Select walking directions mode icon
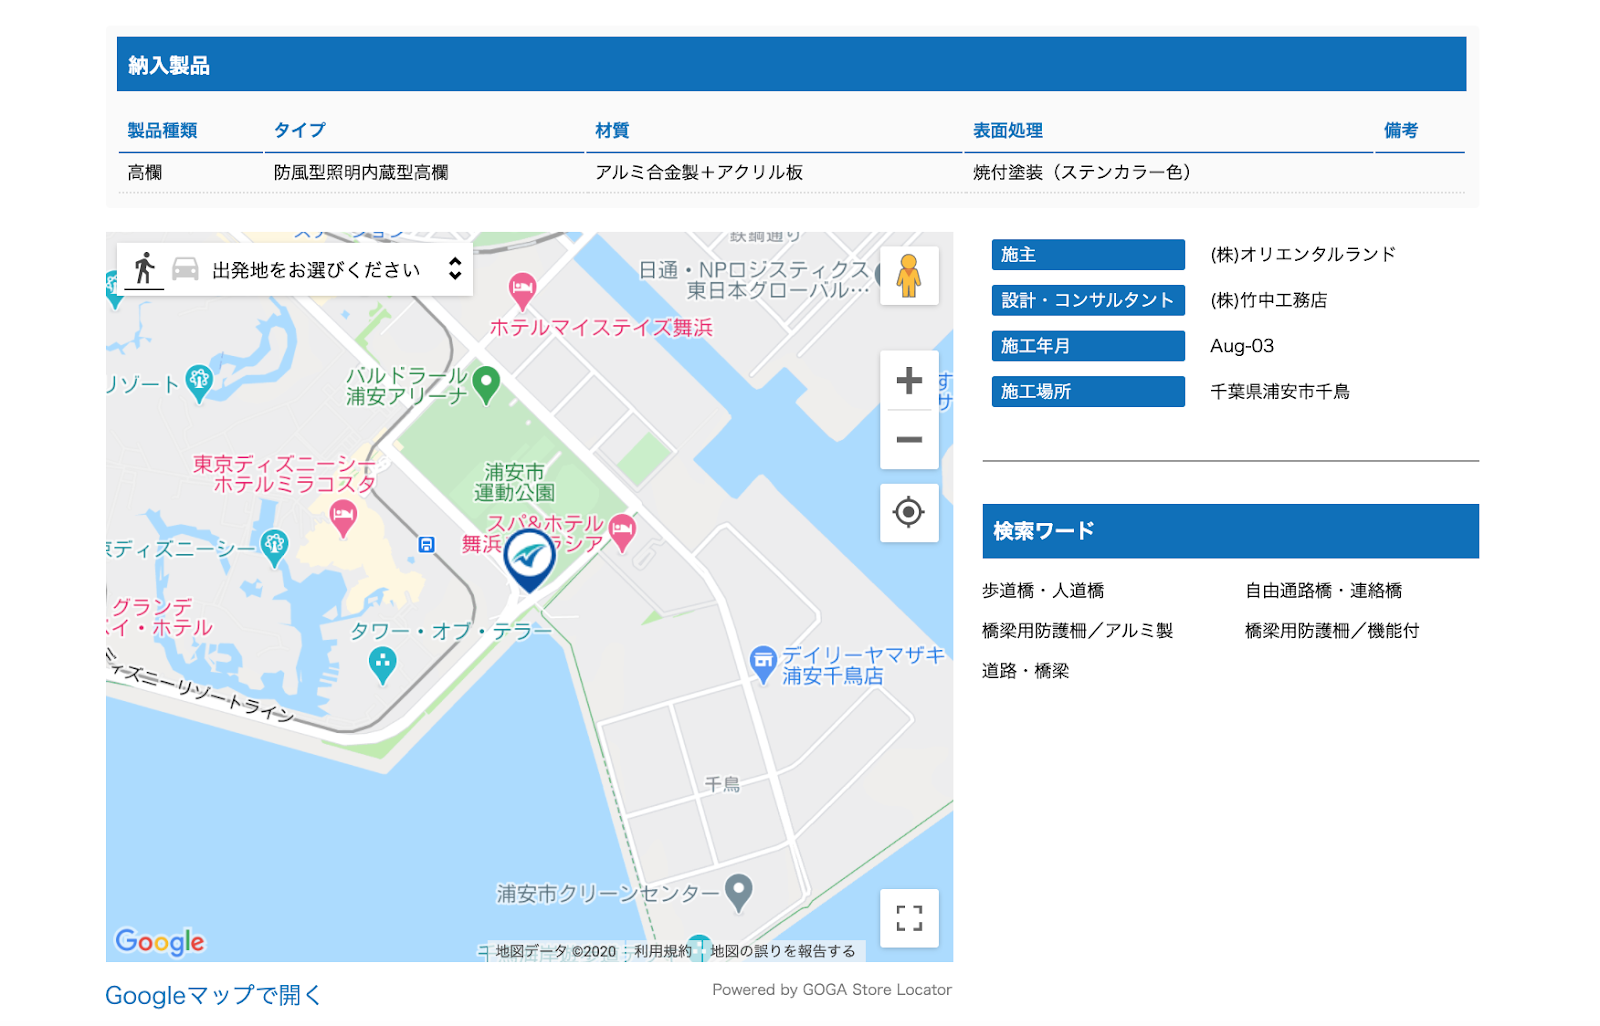1600x1026 pixels. pyautogui.click(x=145, y=269)
